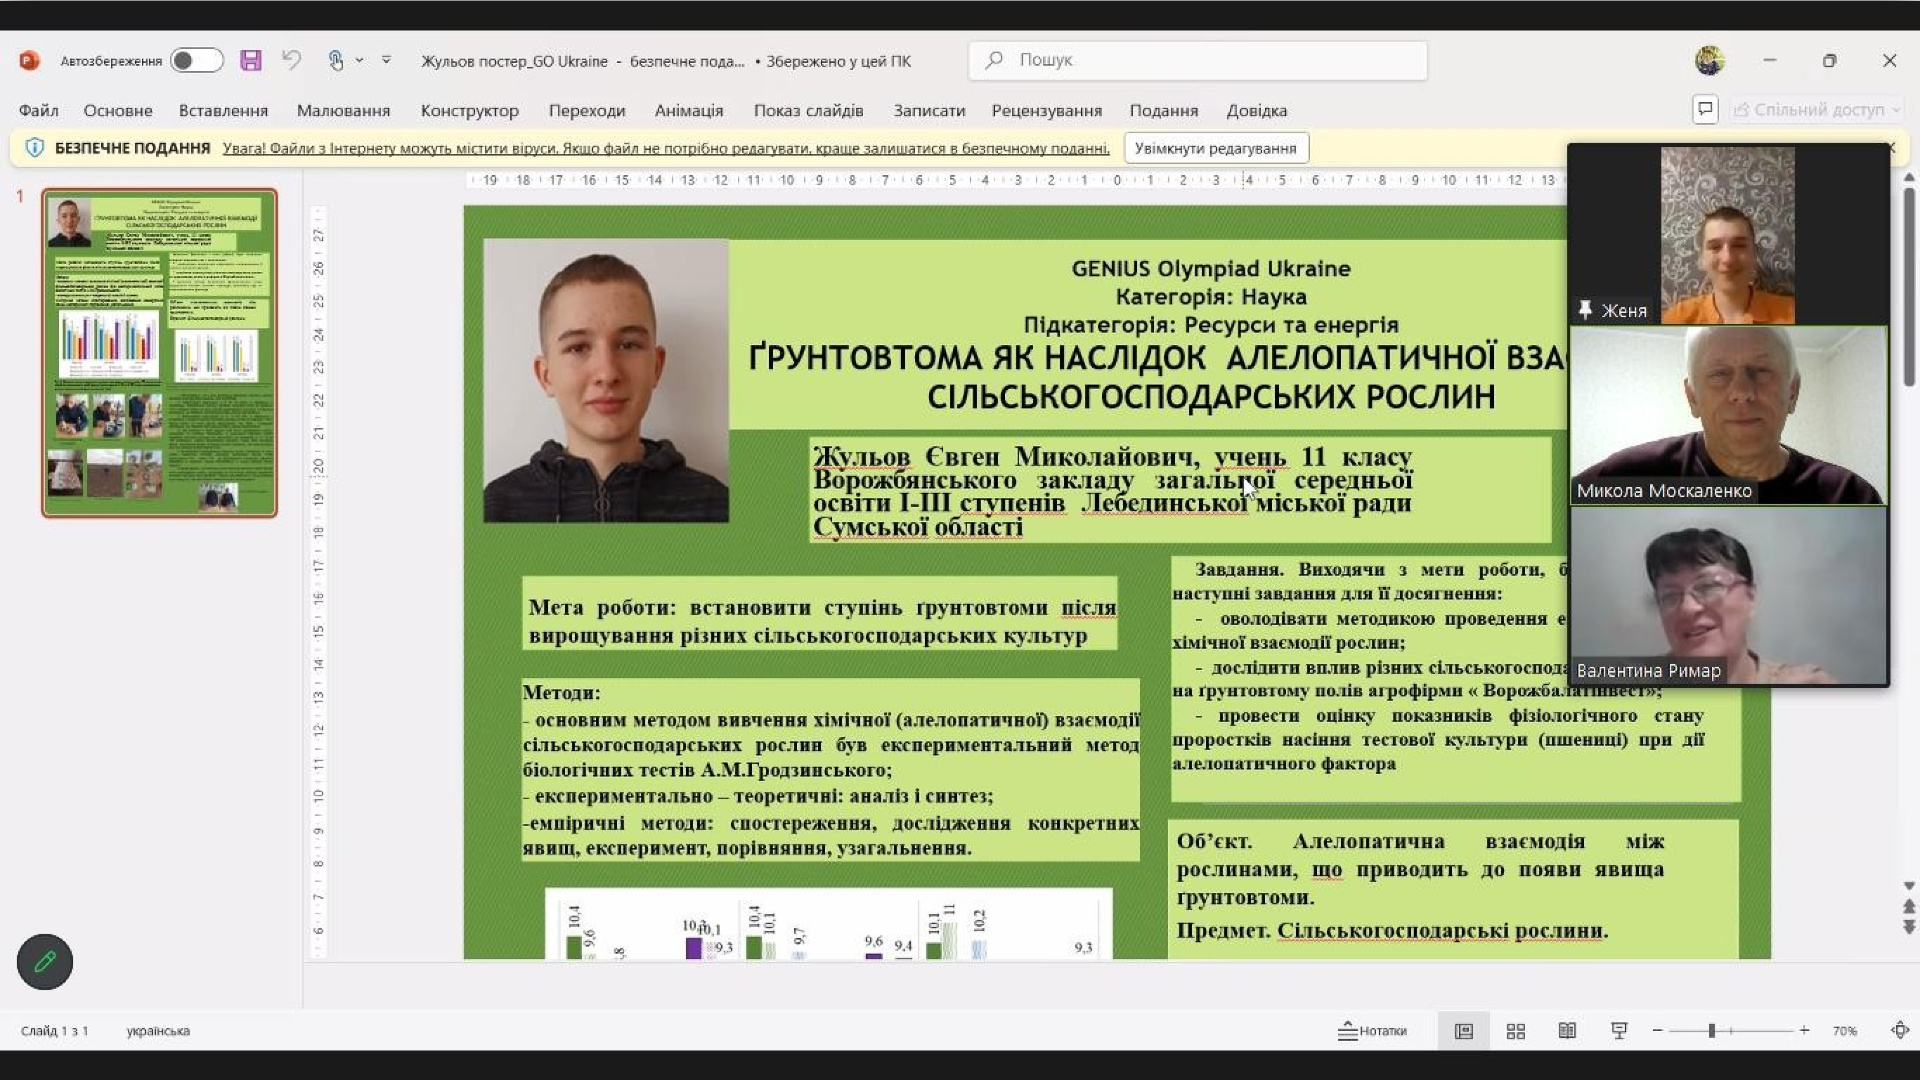
Task: Click the comments speech bubble icon
Action: point(1705,109)
